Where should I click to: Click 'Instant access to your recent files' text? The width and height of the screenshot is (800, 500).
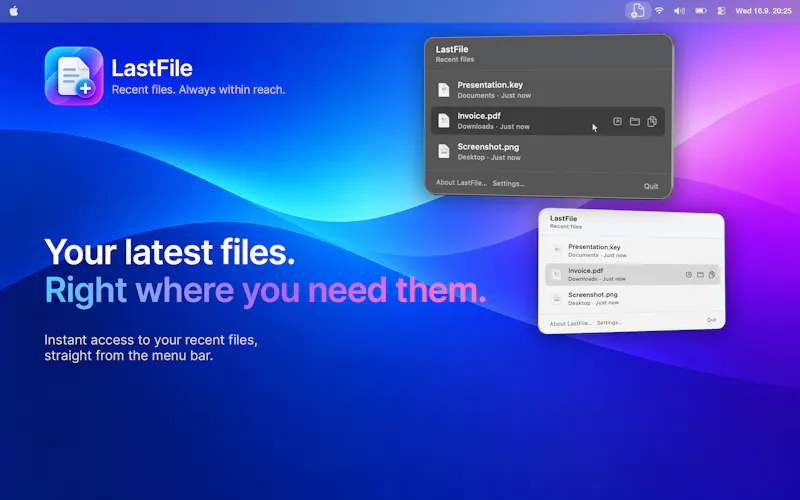151,340
